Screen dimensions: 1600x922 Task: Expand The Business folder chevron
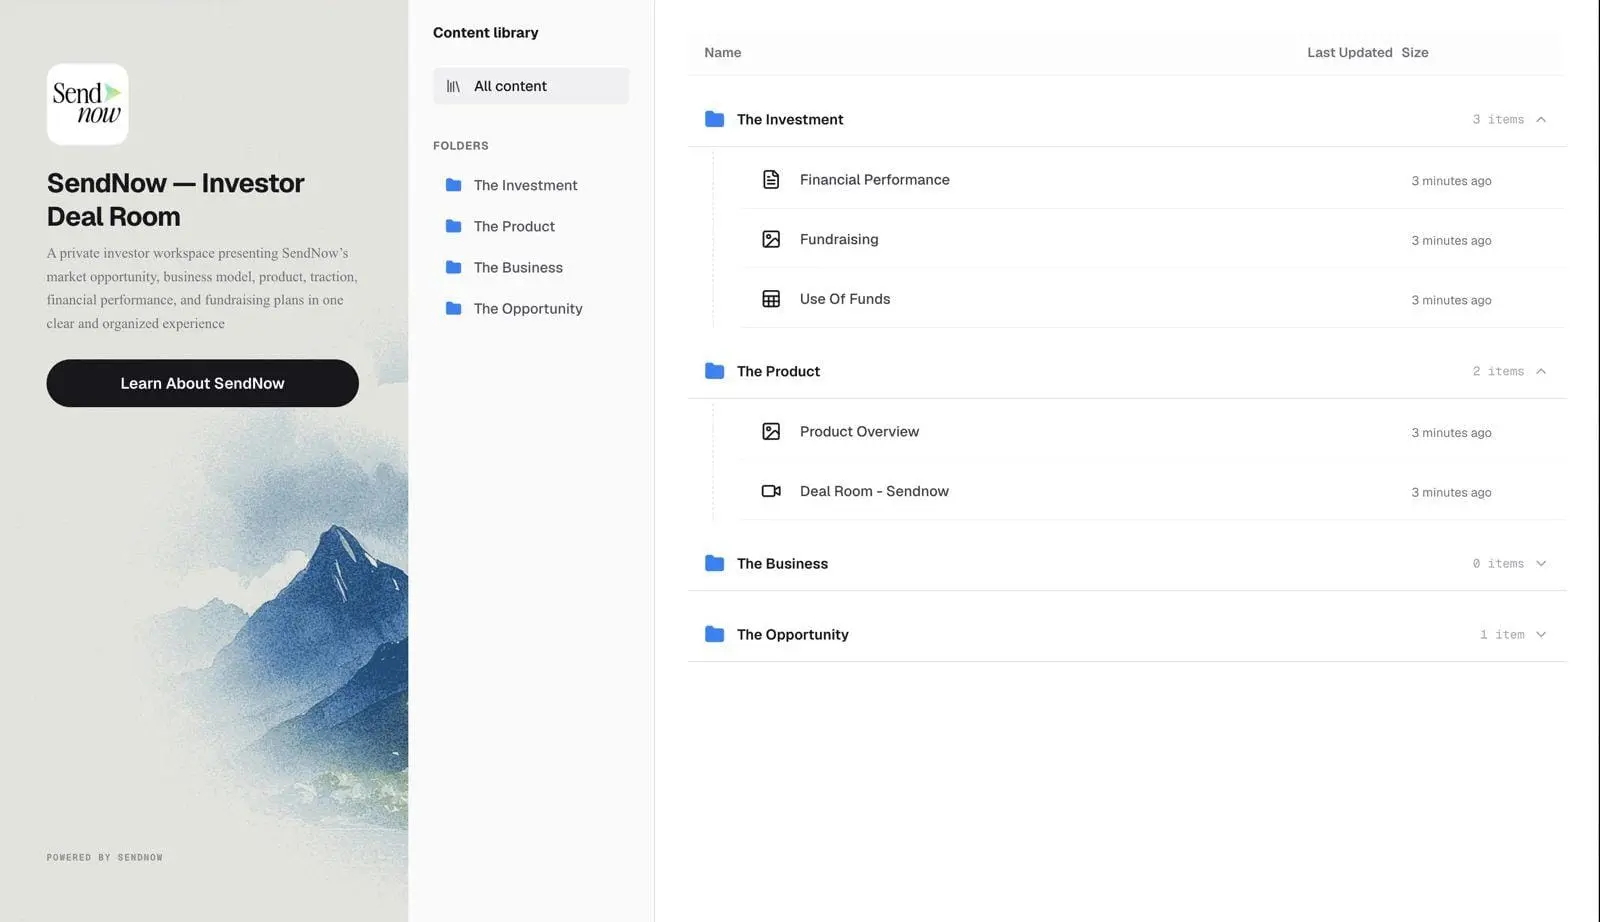[x=1541, y=564]
